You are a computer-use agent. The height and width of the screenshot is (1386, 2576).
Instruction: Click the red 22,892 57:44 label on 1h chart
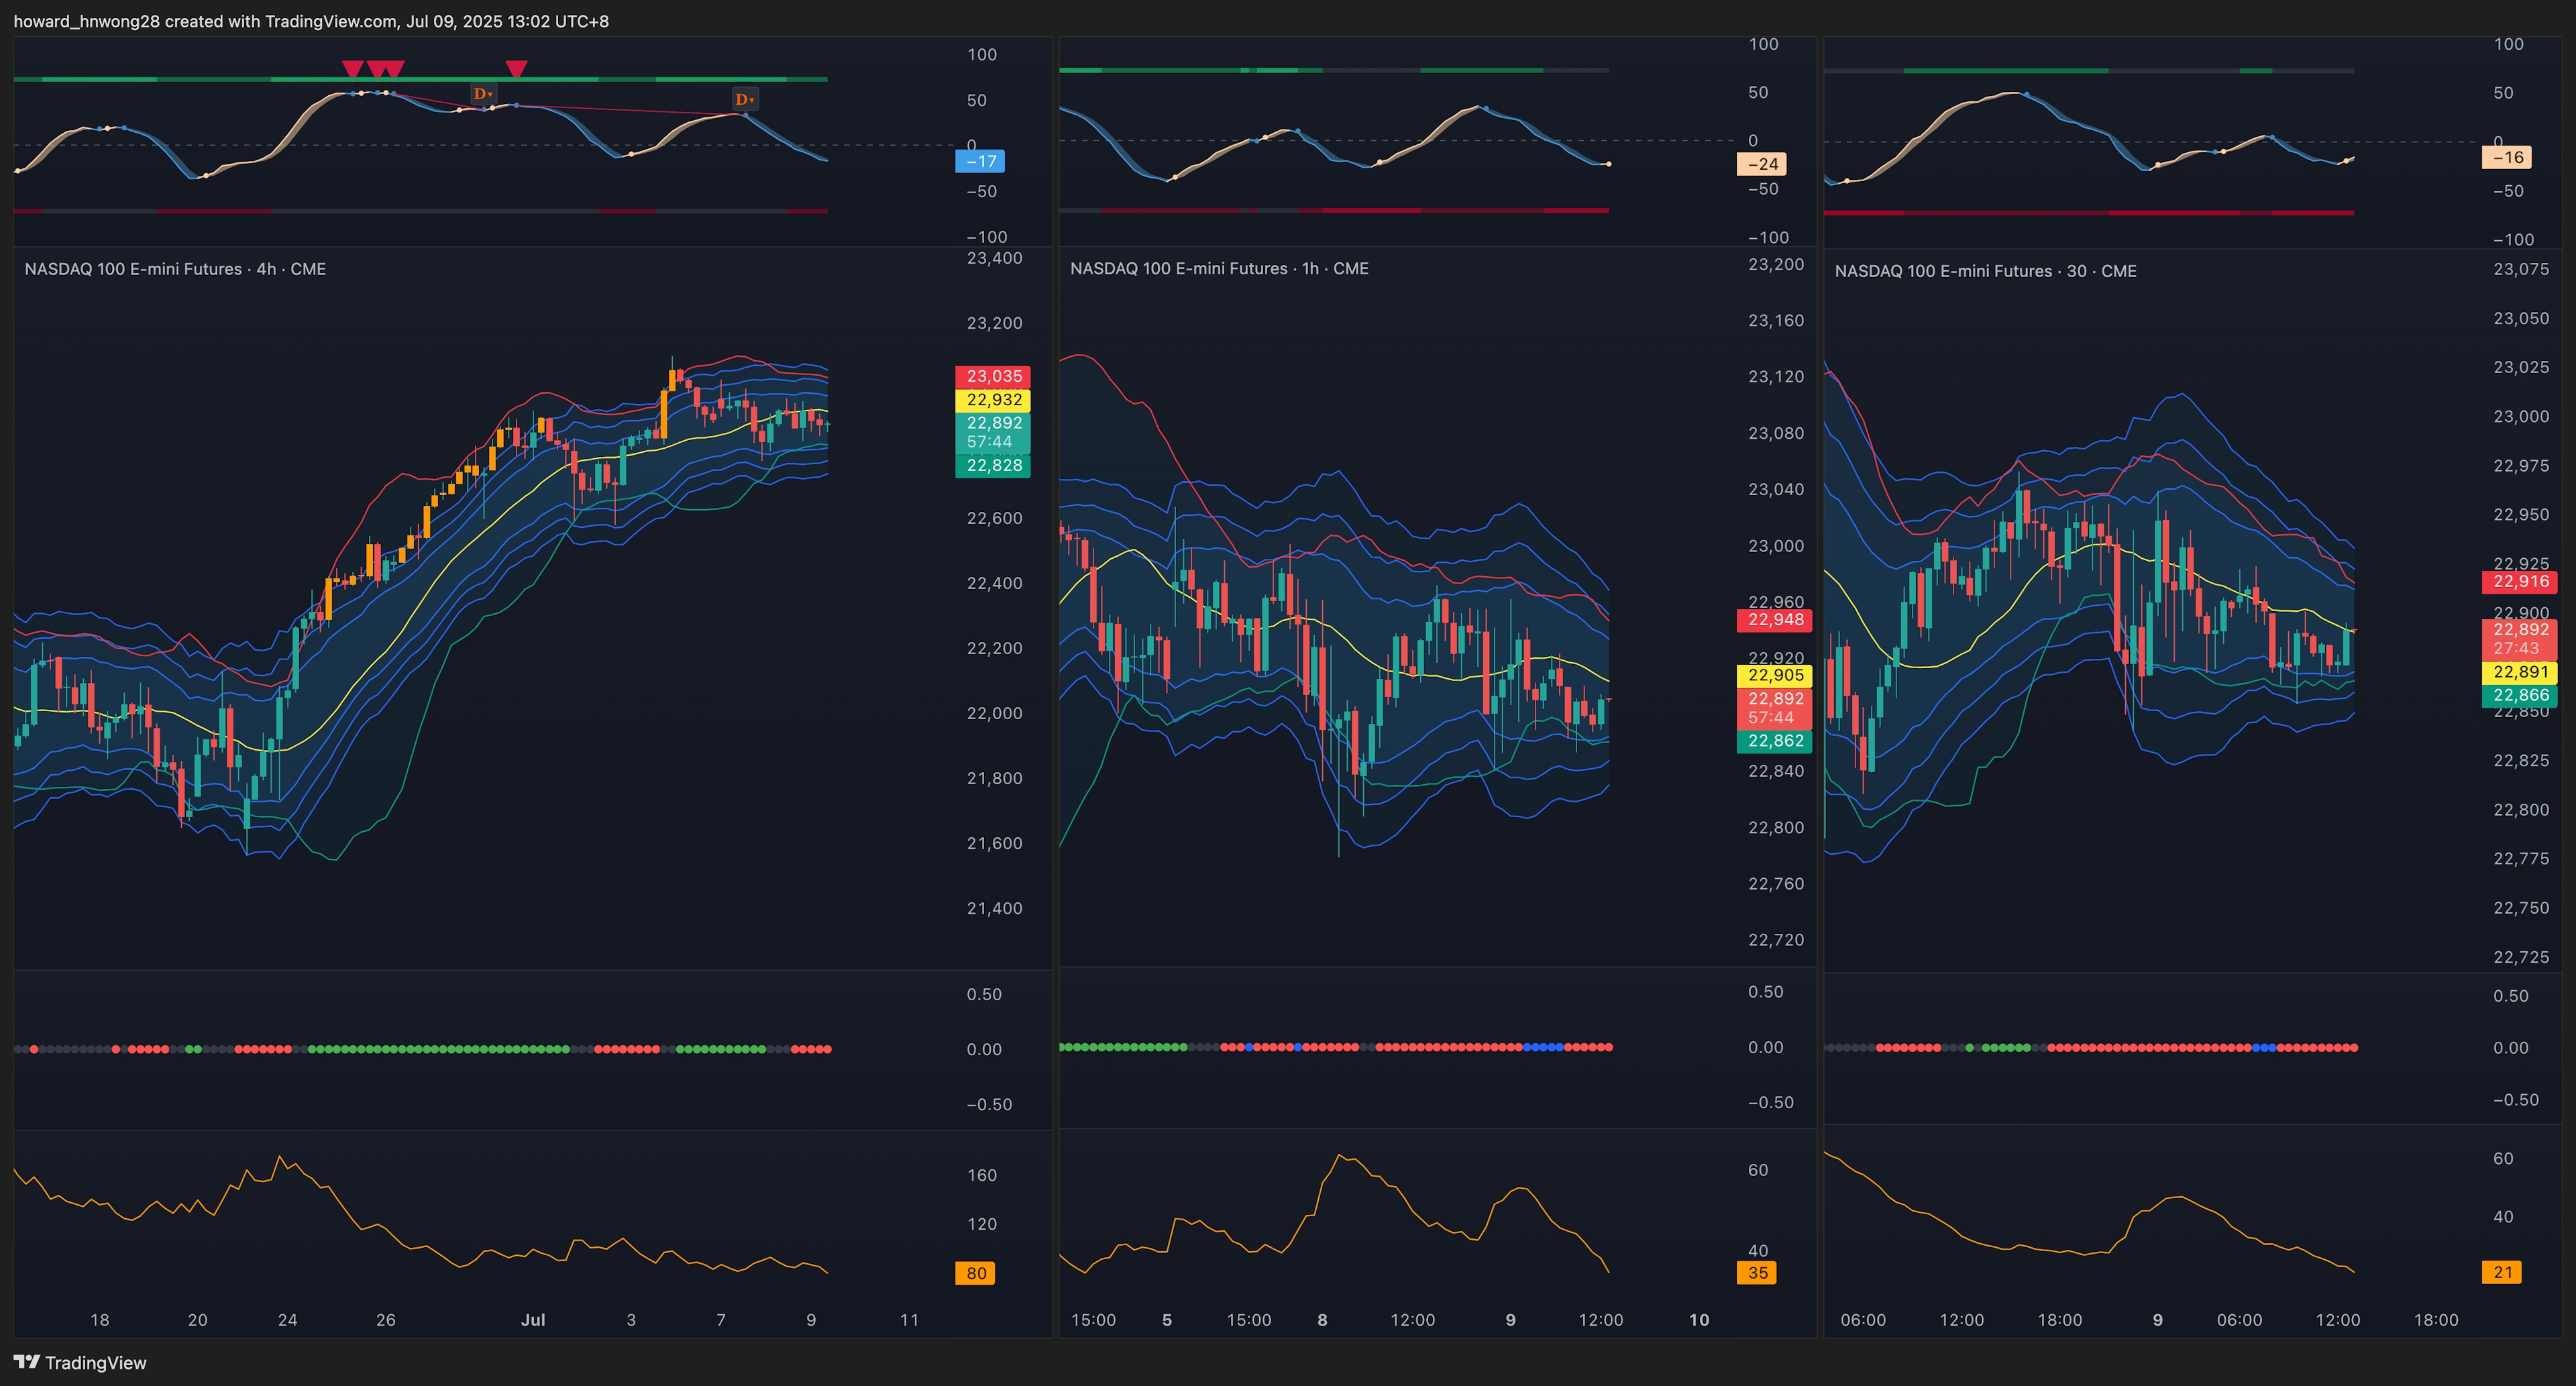[1774, 708]
